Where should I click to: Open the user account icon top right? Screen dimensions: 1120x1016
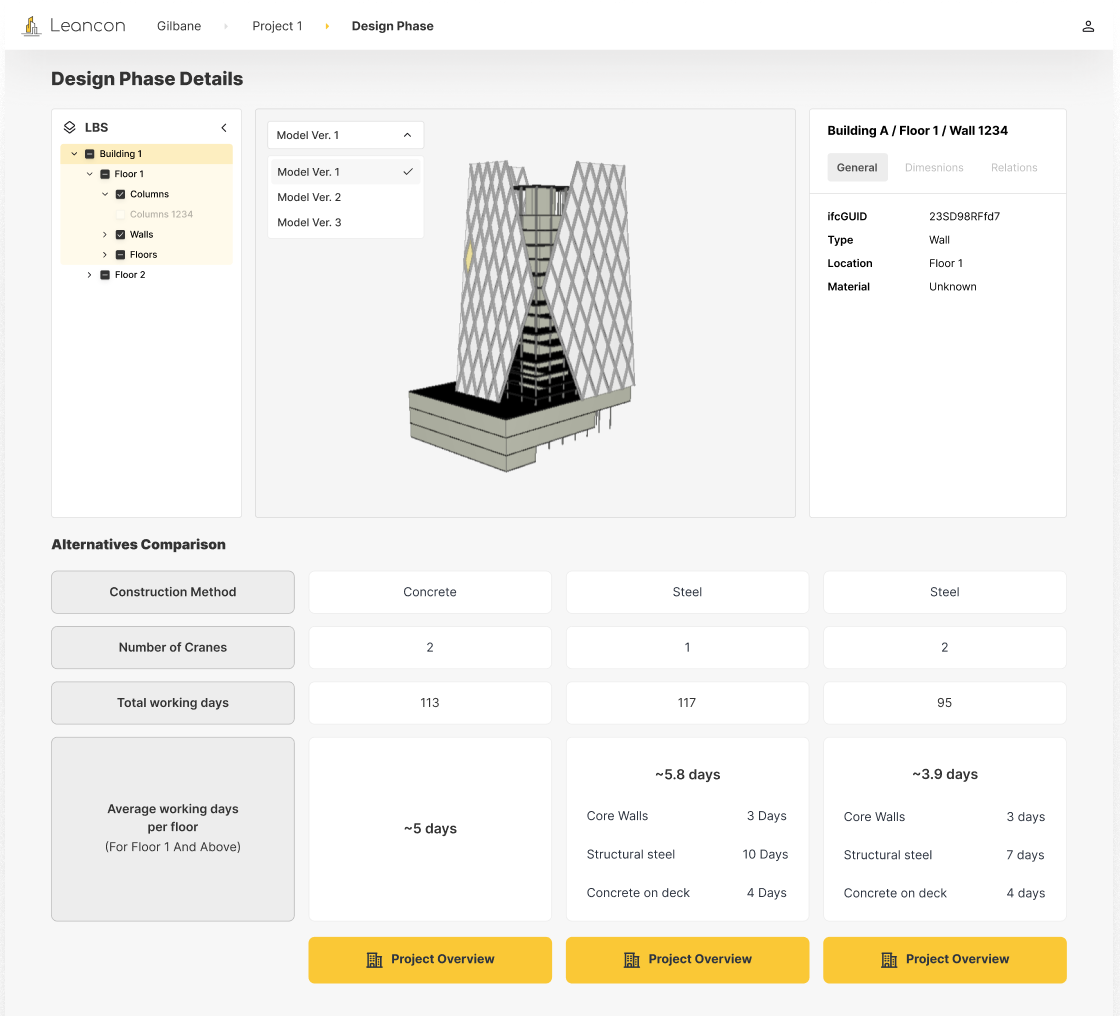pos(1088,26)
